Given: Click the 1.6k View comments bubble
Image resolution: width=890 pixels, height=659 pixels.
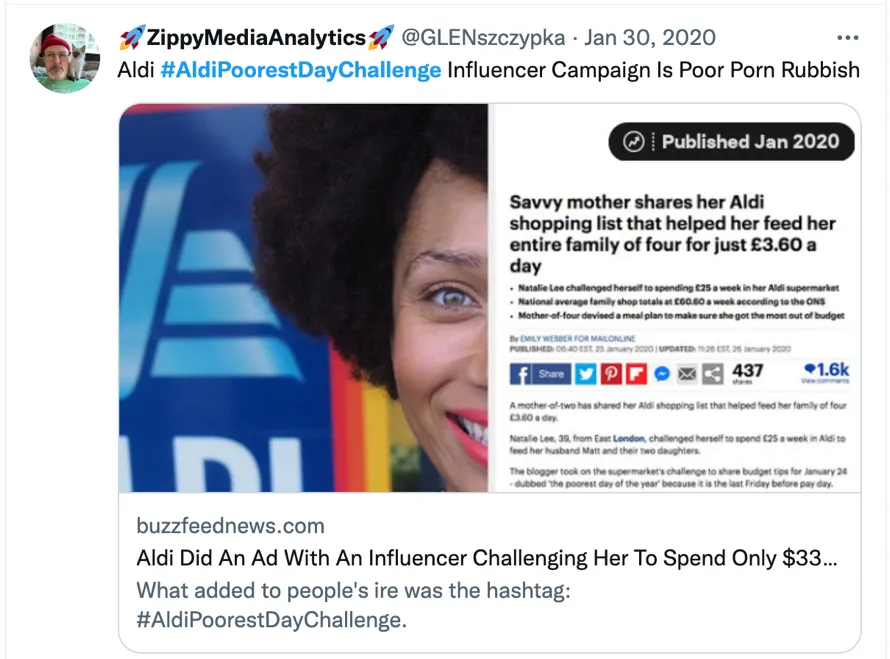Looking at the screenshot, I should coord(826,373).
